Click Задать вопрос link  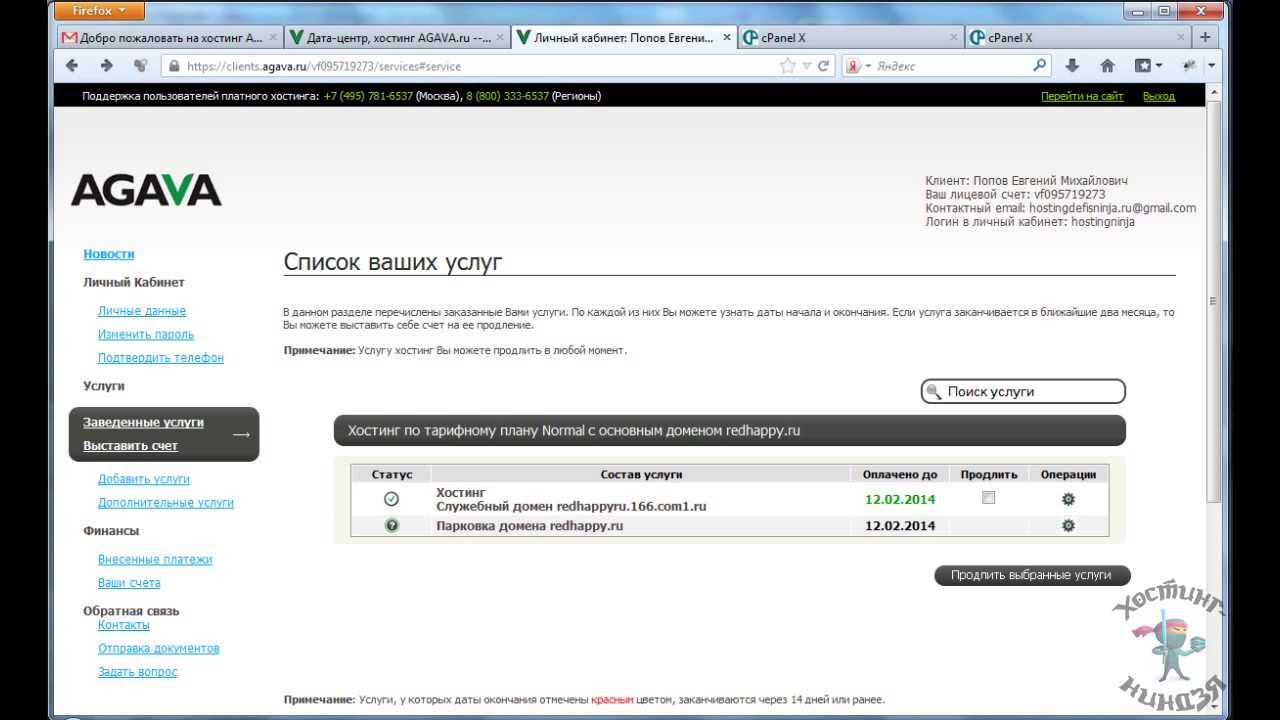(x=138, y=672)
